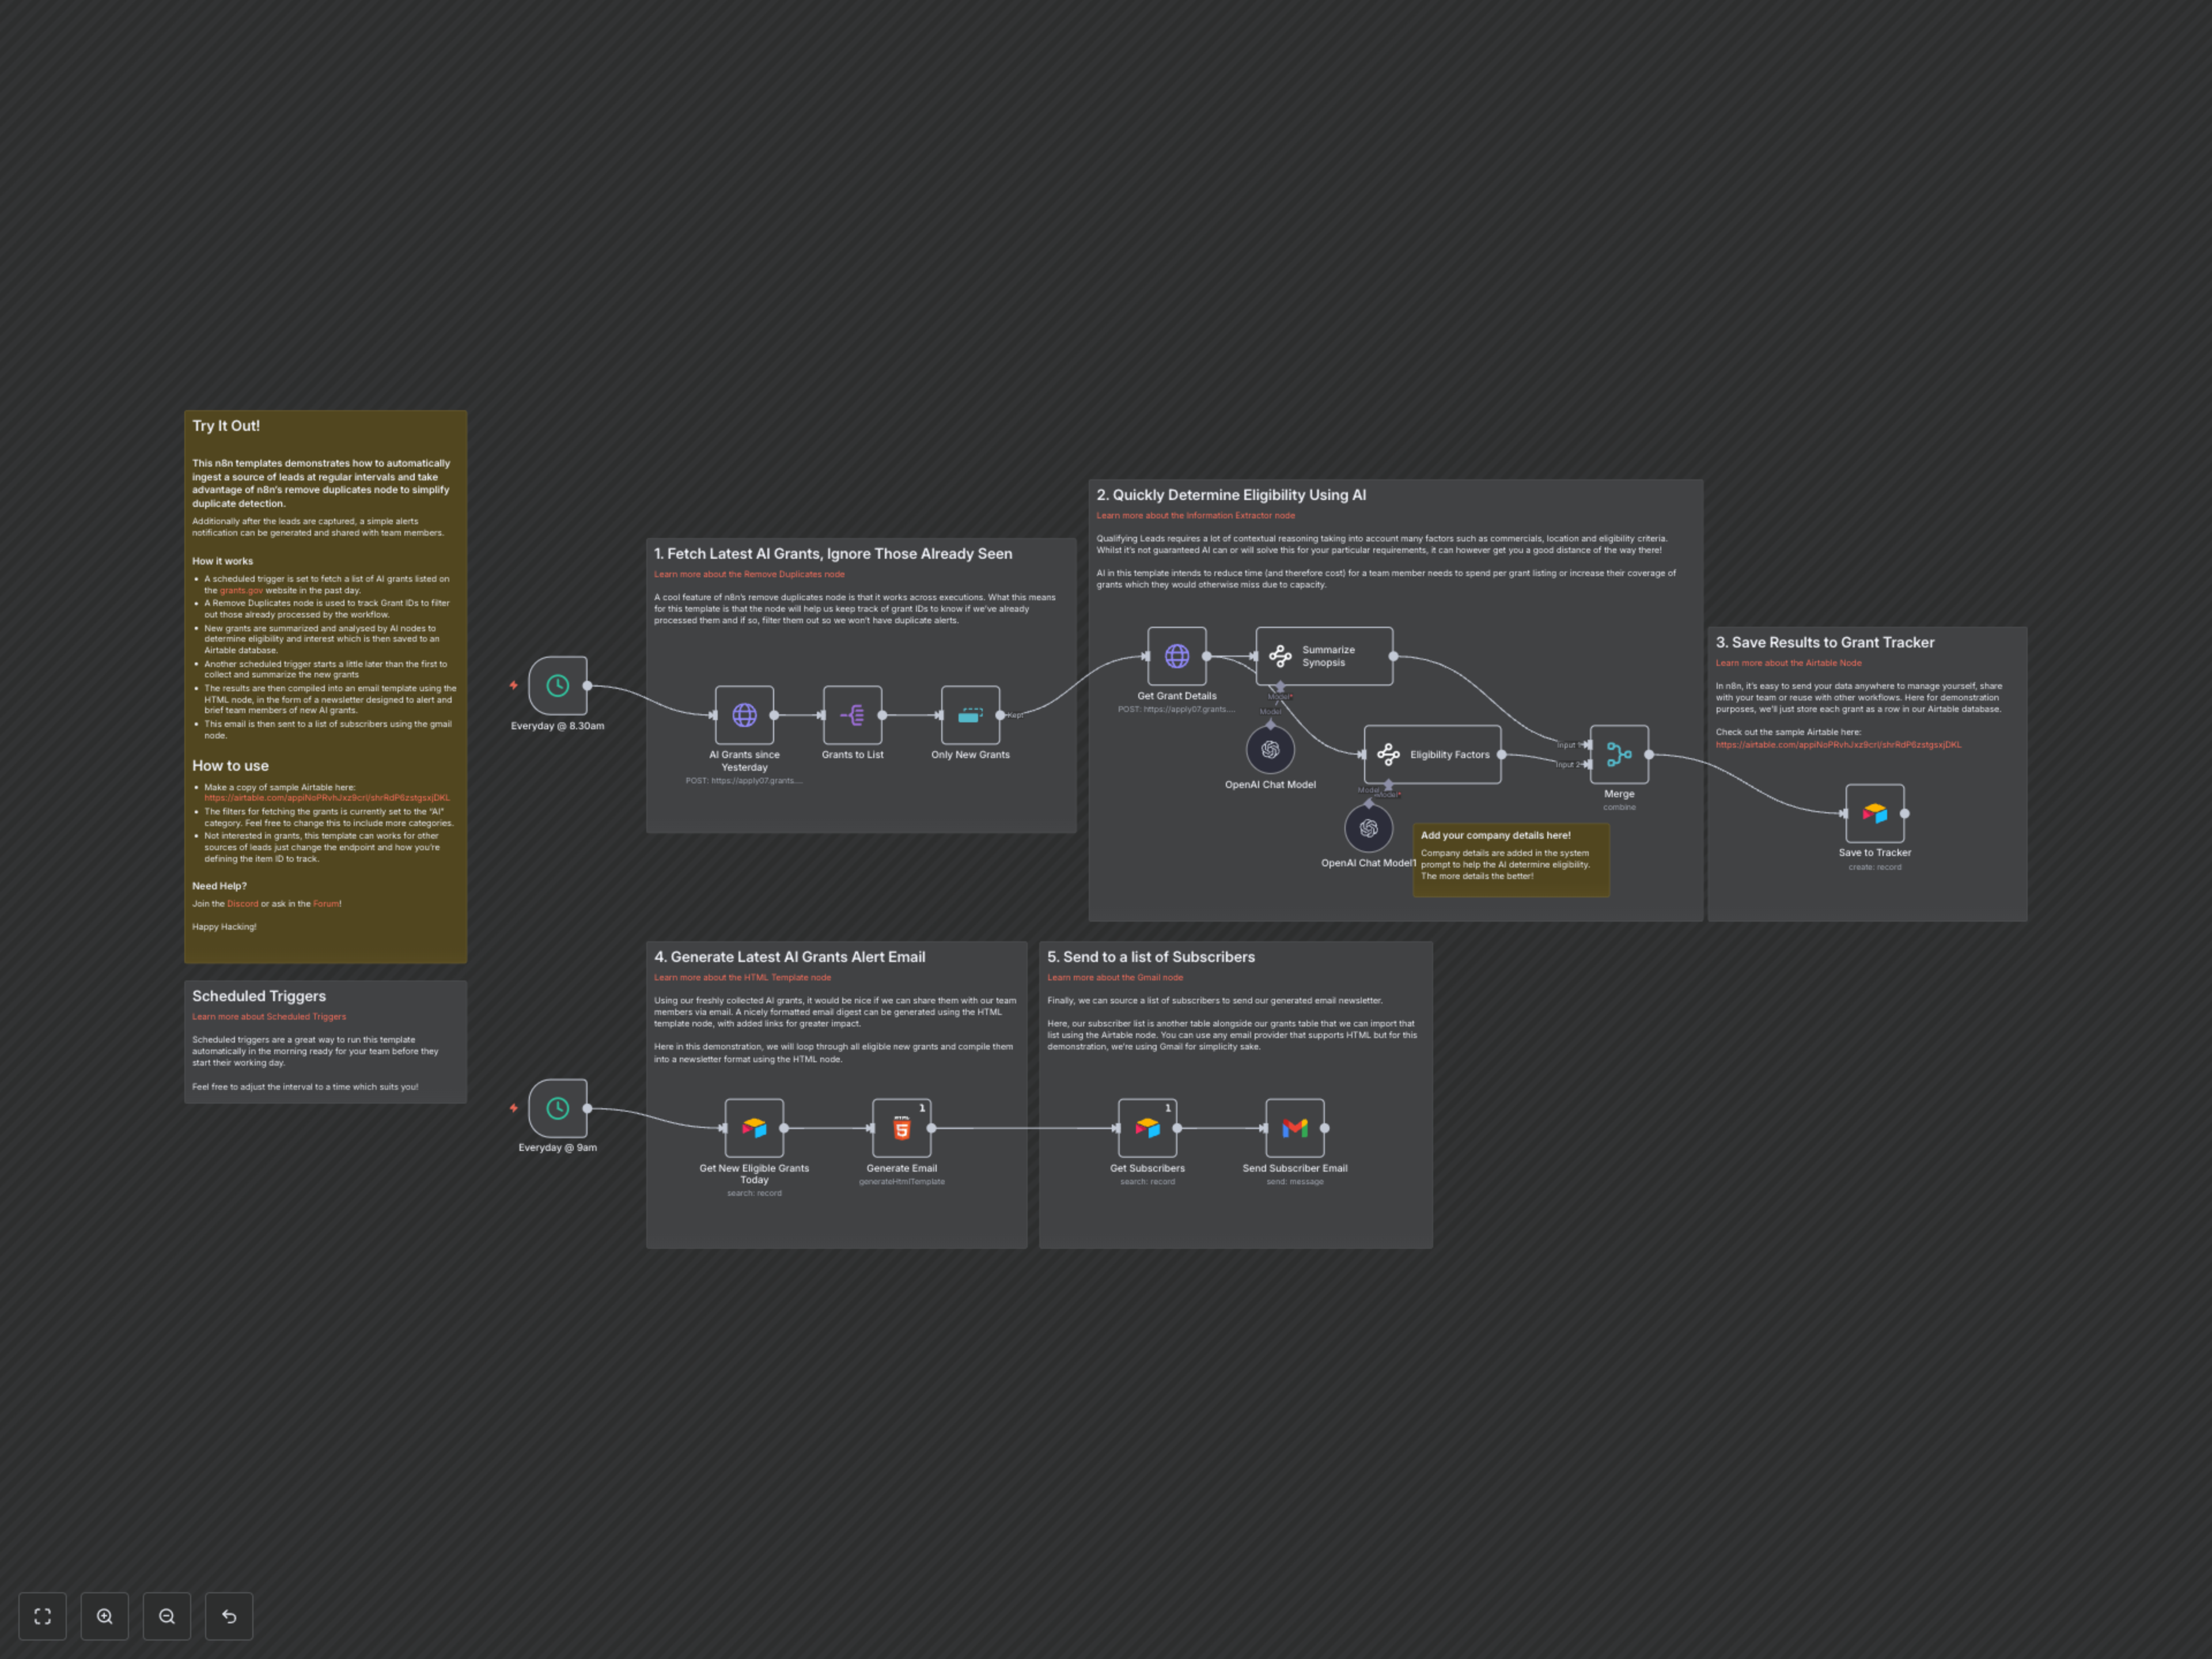Open the Save to Tracker Airtable node
Screen dimensions: 2212x1659
pyautogui.click(x=1874, y=814)
